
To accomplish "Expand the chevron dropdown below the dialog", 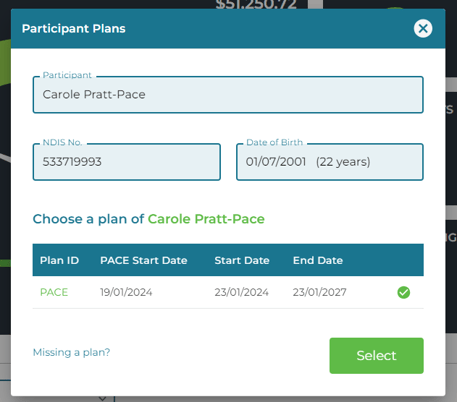I will tap(103, 398).
